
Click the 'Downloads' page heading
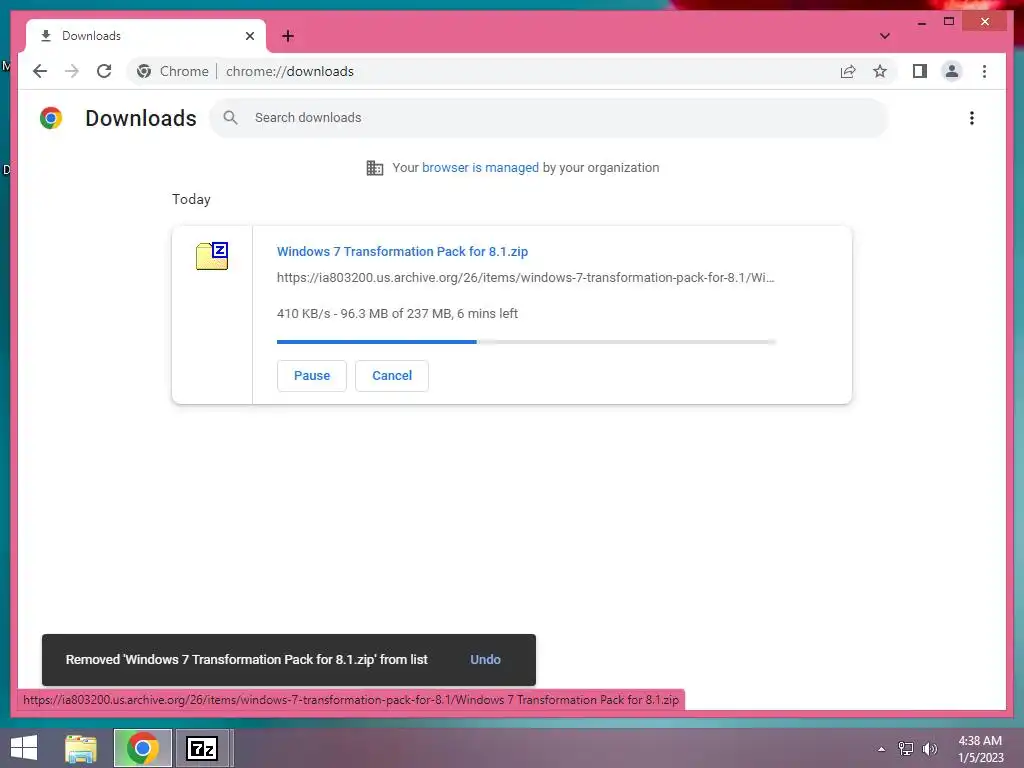(141, 118)
